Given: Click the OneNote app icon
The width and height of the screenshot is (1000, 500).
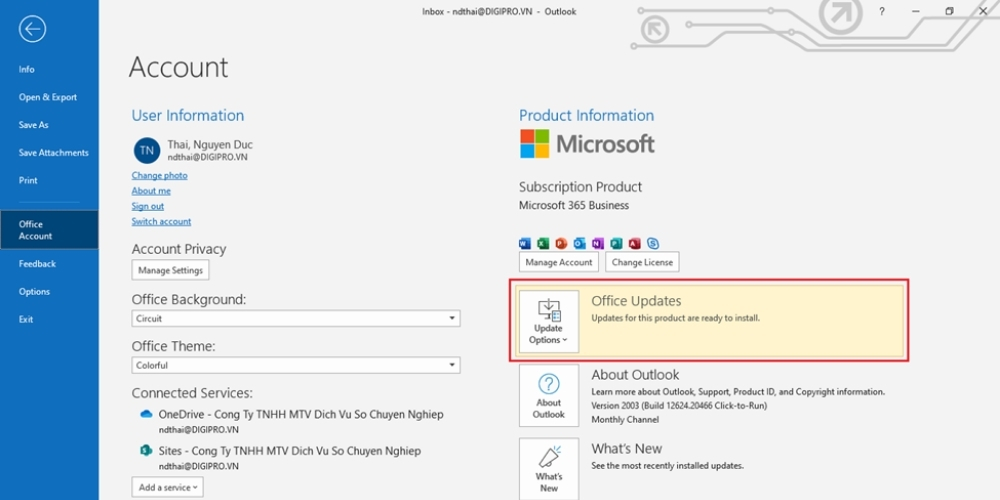Looking at the screenshot, I should (597, 243).
